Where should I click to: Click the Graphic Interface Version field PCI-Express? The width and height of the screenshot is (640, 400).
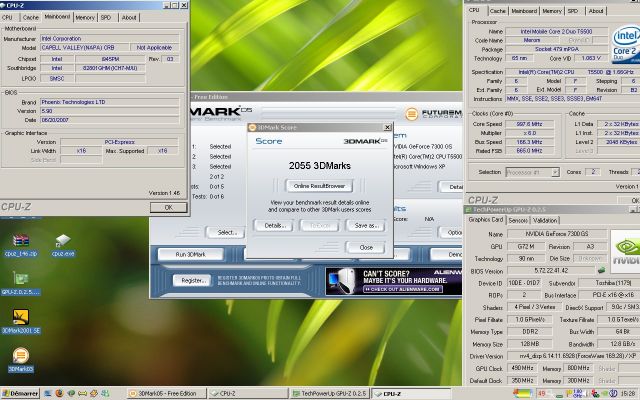(x=119, y=142)
